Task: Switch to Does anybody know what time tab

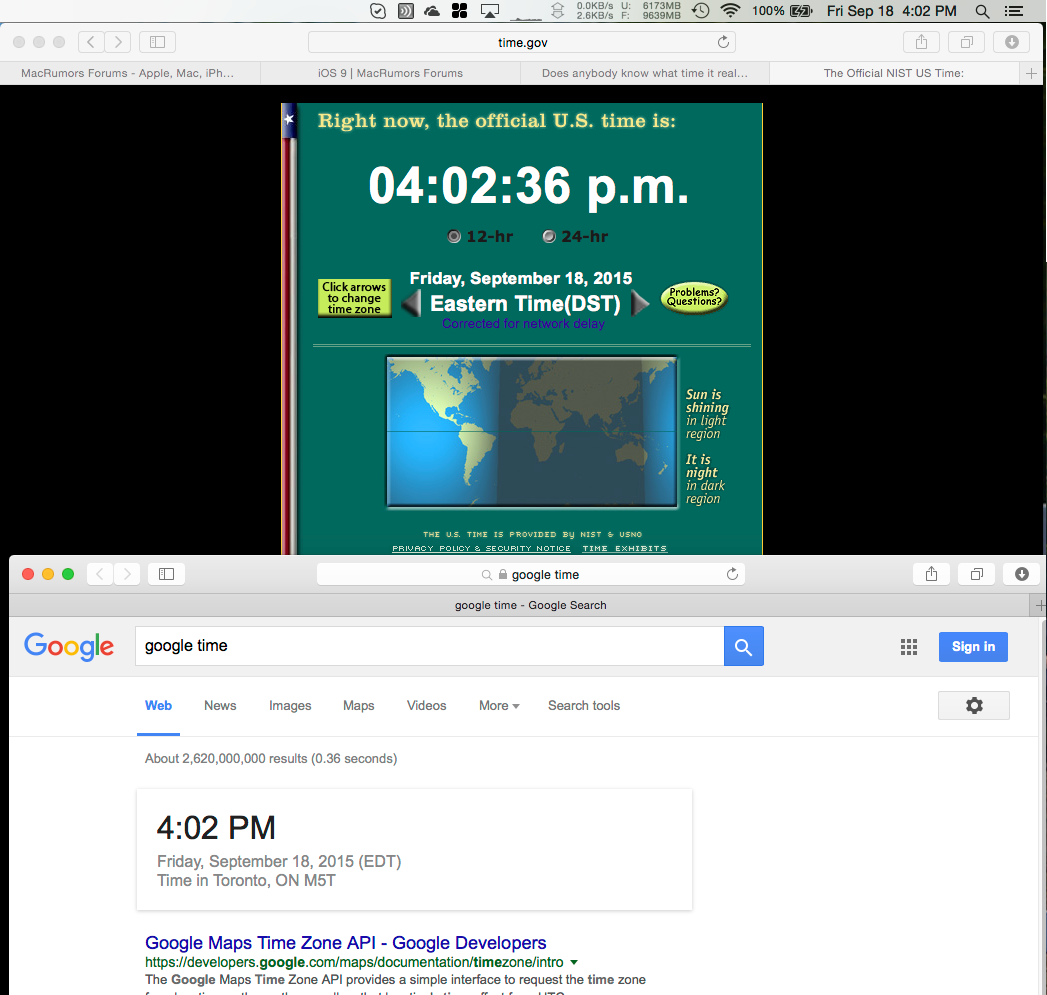Action: click(x=645, y=73)
